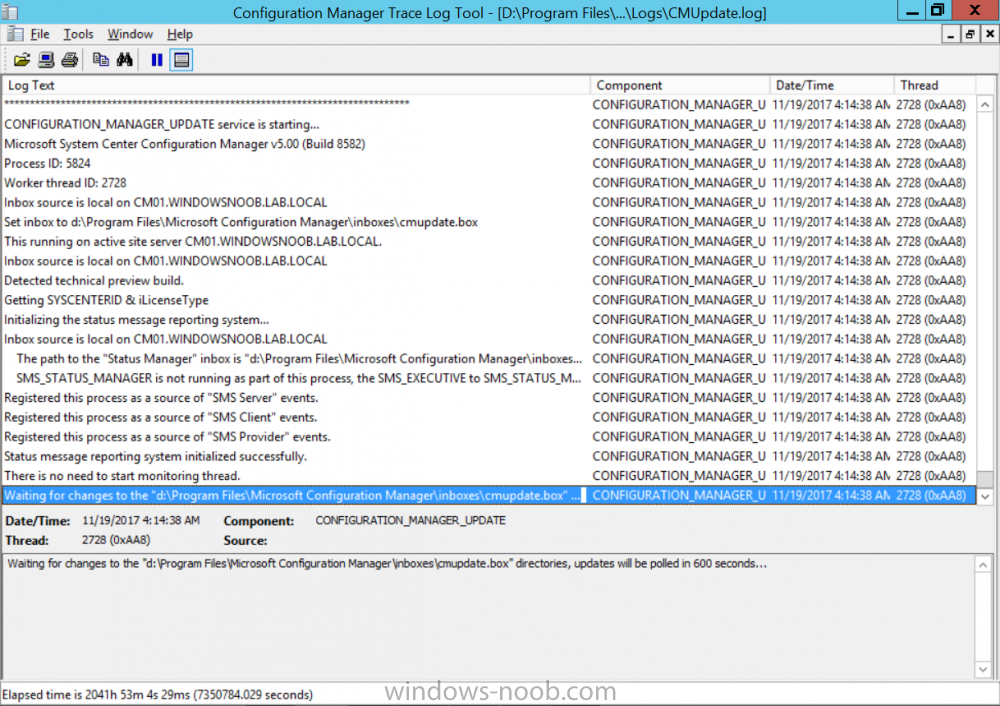Click CONFIGURATION_MANAGER_UPDATE component value in details

[x=411, y=520]
